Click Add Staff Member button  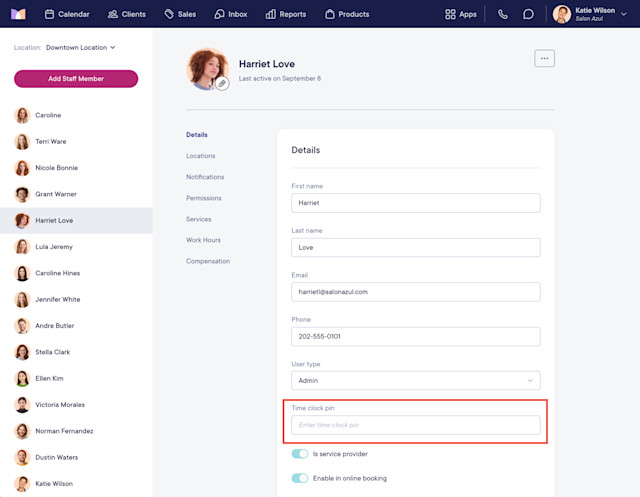[x=76, y=79]
